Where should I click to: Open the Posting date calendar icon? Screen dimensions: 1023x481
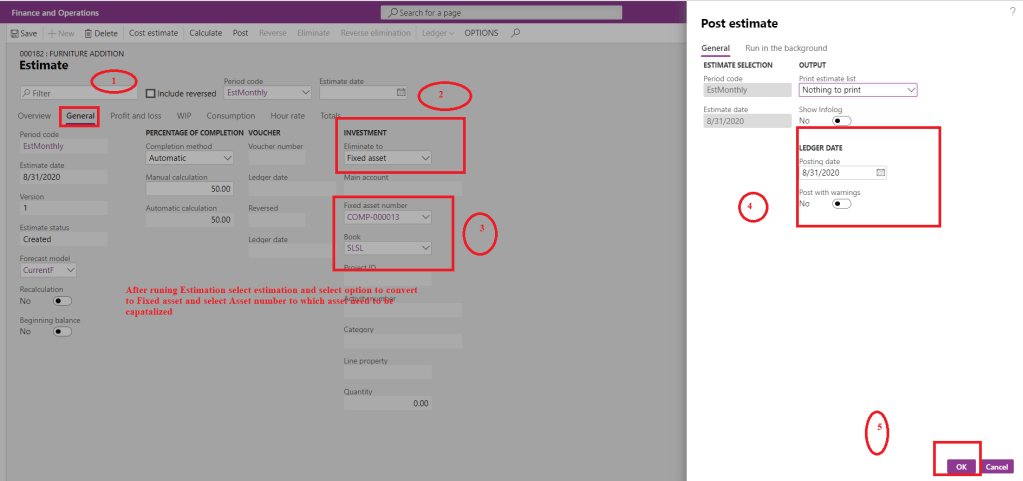point(879,172)
